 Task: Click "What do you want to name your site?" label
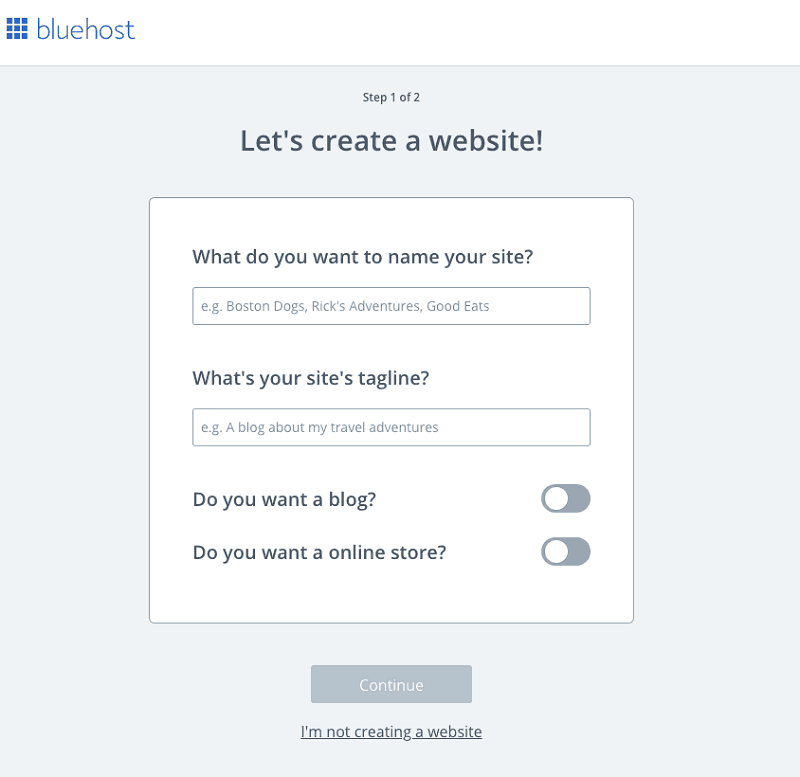pos(362,257)
